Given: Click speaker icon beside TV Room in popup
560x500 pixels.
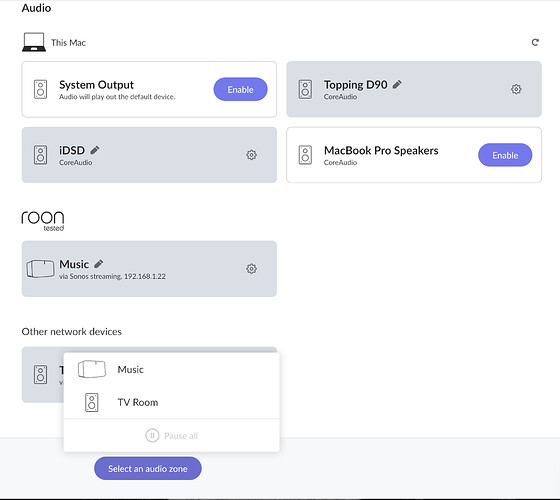Looking at the screenshot, I should (92, 402).
